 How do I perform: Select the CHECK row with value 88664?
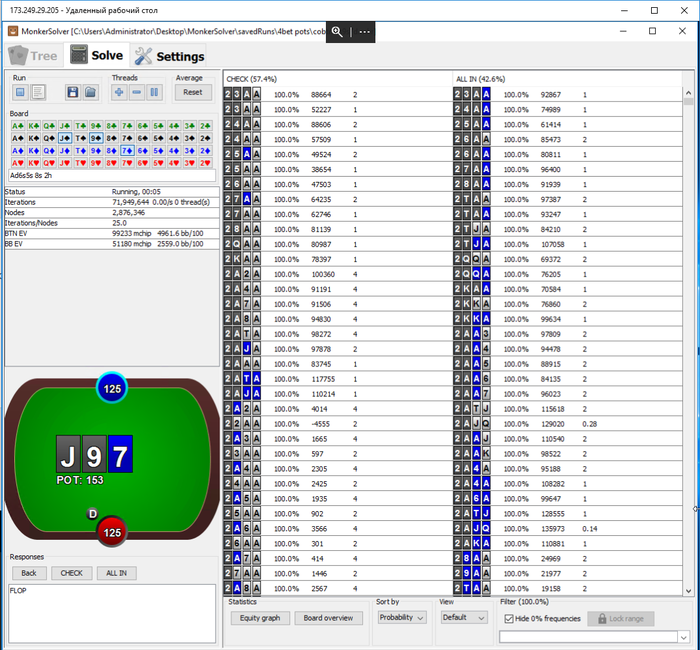click(338, 95)
